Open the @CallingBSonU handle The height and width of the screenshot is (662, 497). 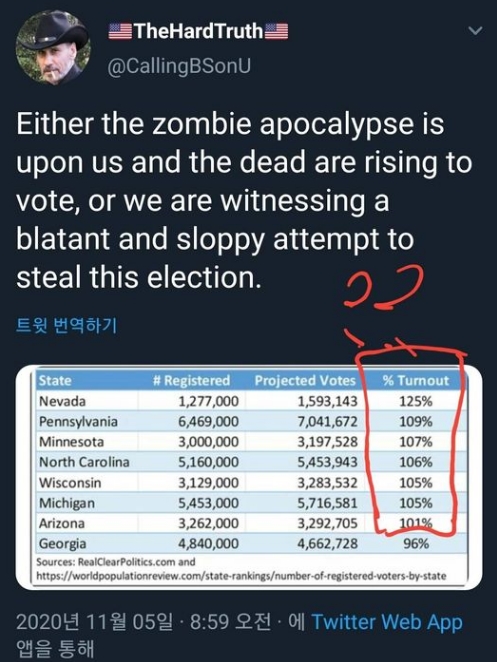tap(179, 66)
